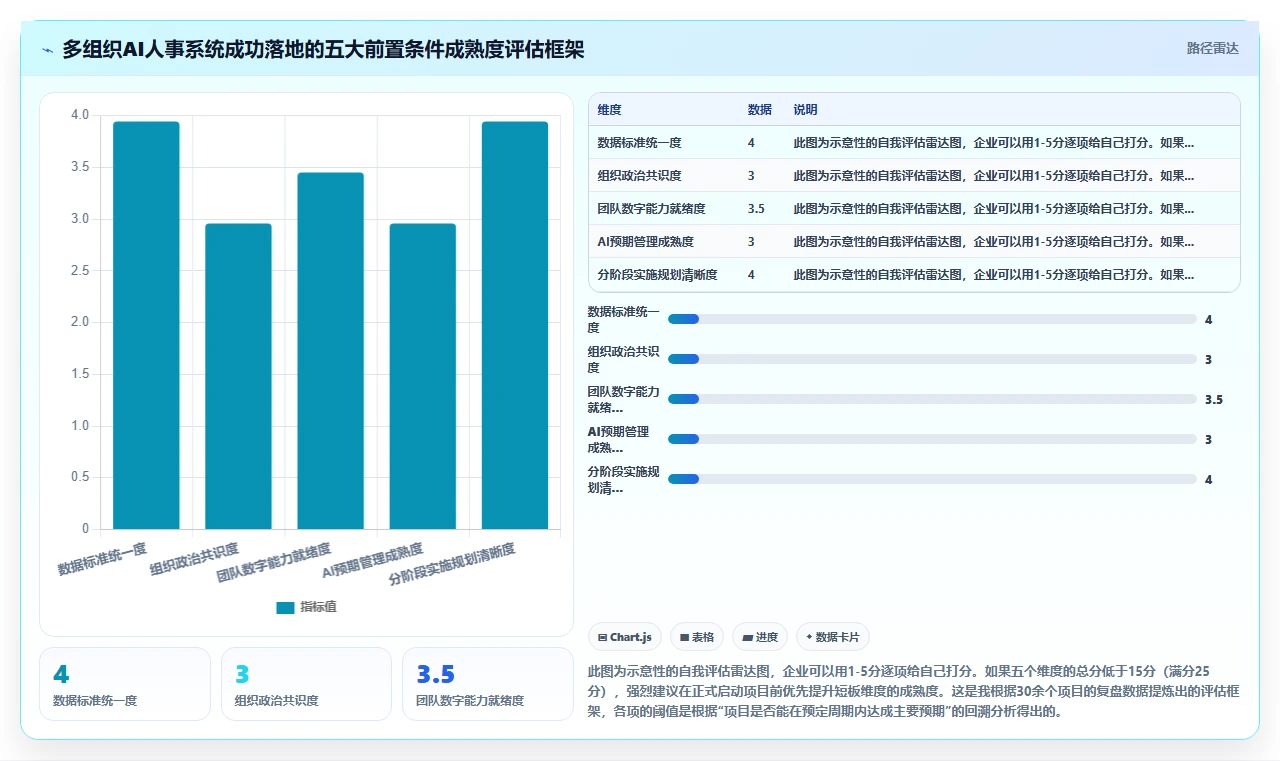Click the lightning icon beside the title
This screenshot has height=761, width=1280.
(48, 50)
